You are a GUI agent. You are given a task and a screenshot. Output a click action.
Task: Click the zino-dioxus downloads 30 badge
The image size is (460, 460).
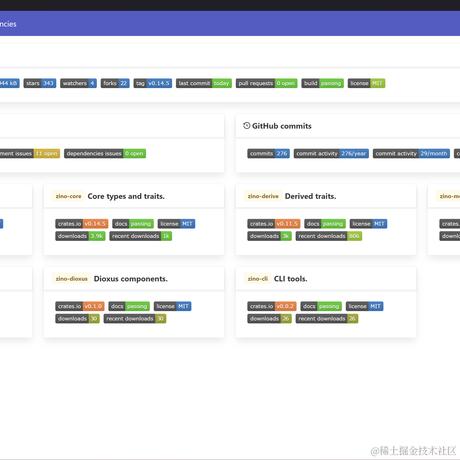click(x=77, y=319)
